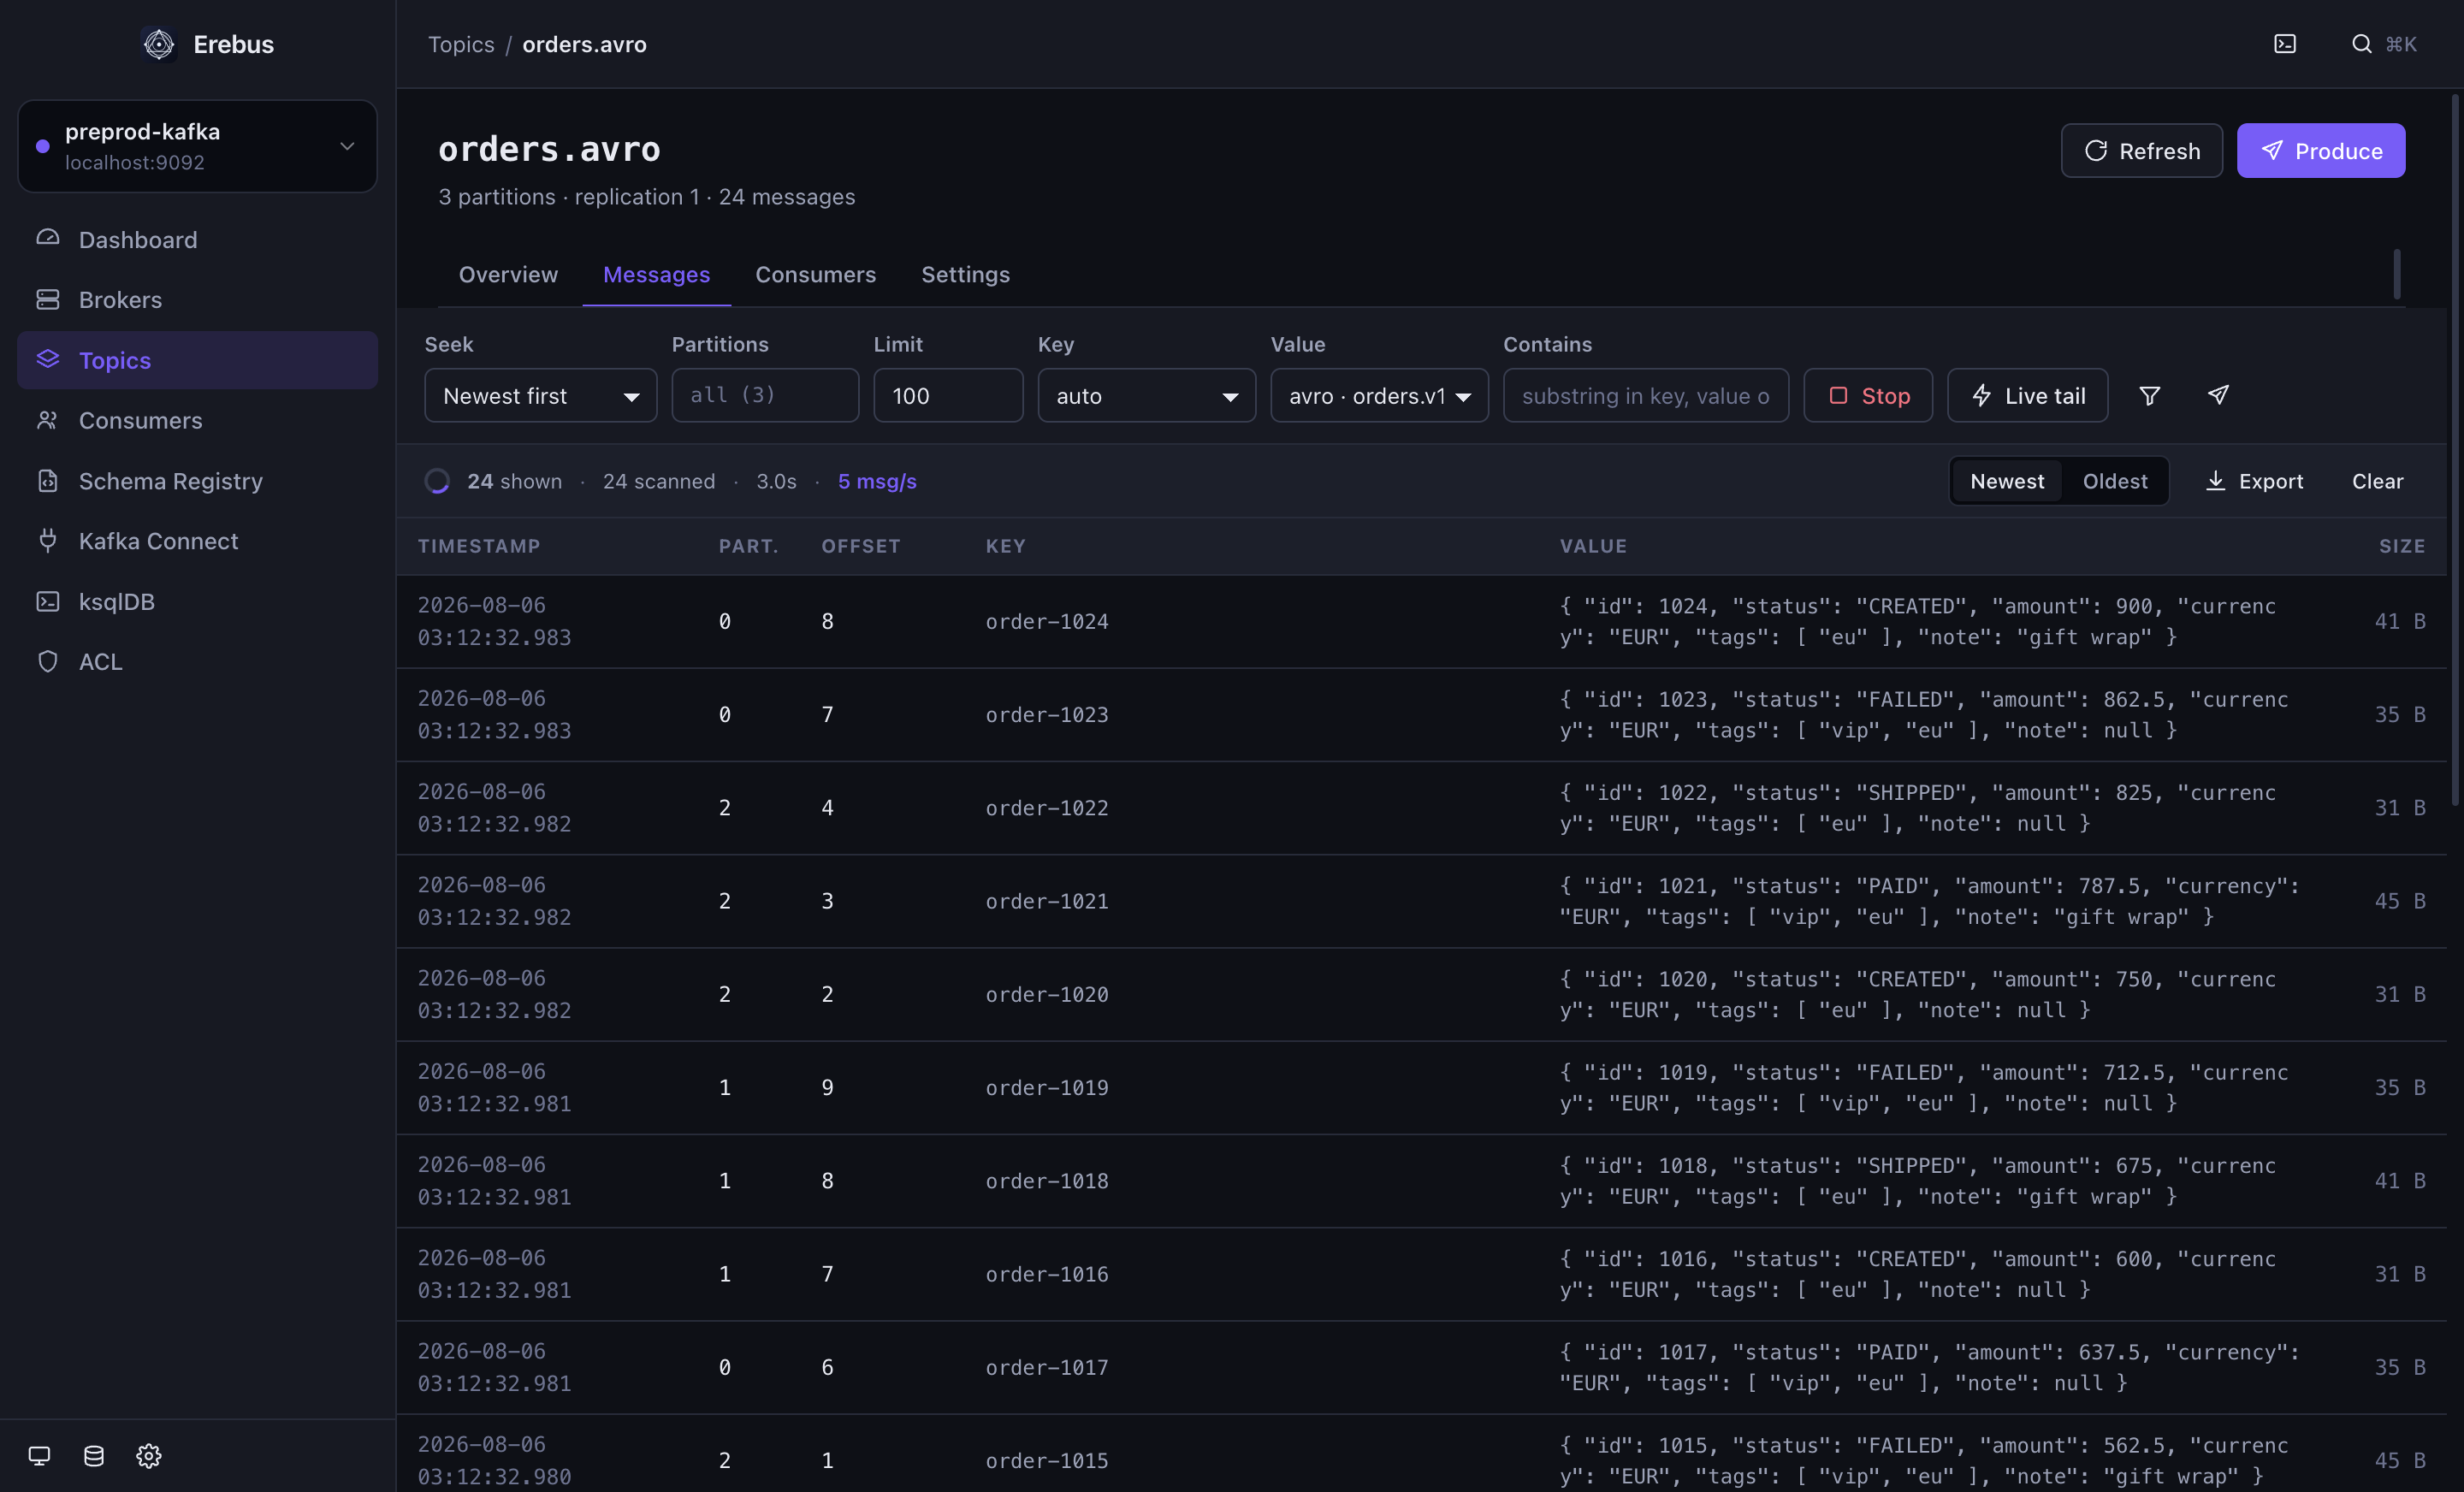The height and width of the screenshot is (1492, 2464).
Task: Switch to the Overview tab
Action: pyautogui.click(x=508, y=275)
